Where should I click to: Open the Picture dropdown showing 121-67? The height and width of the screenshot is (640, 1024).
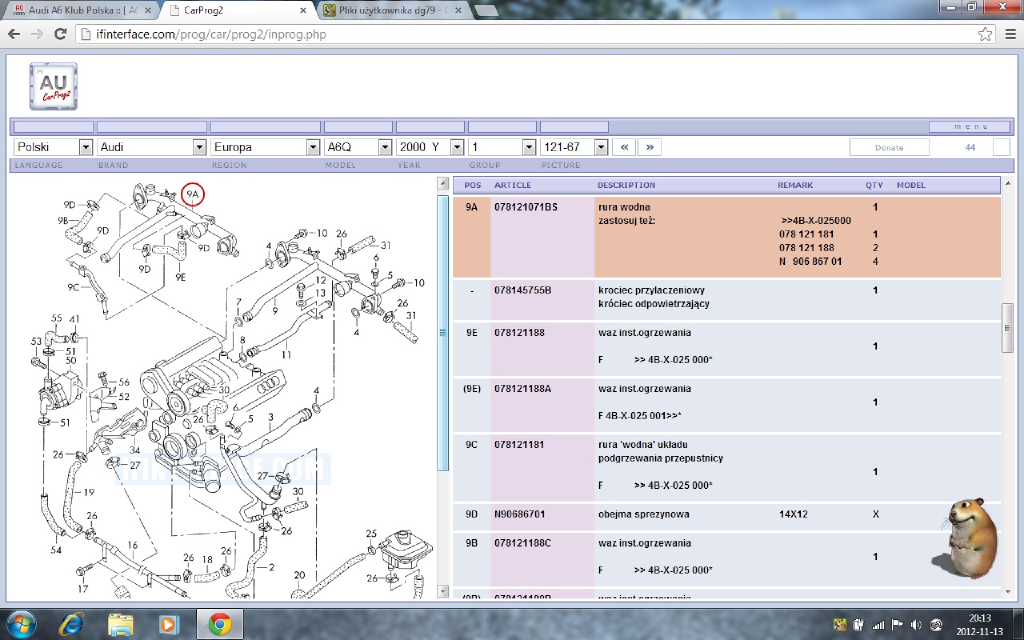[574, 147]
